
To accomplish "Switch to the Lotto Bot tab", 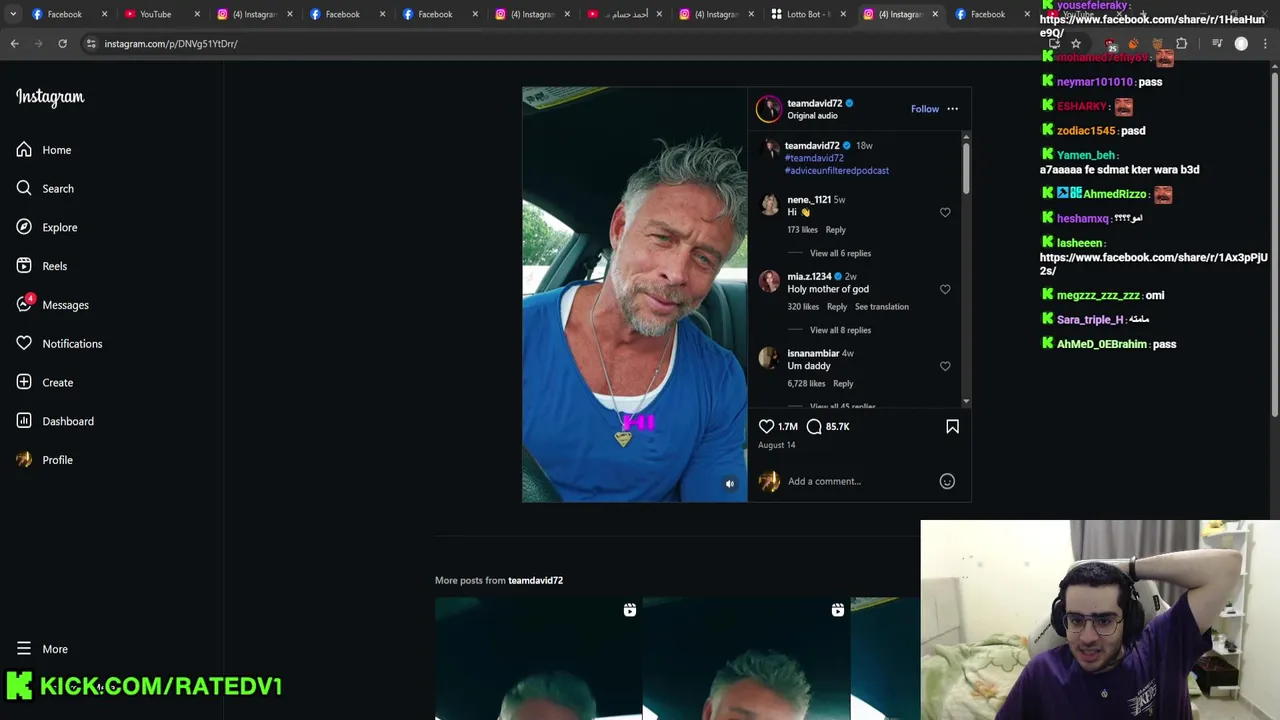I will pos(808,14).
